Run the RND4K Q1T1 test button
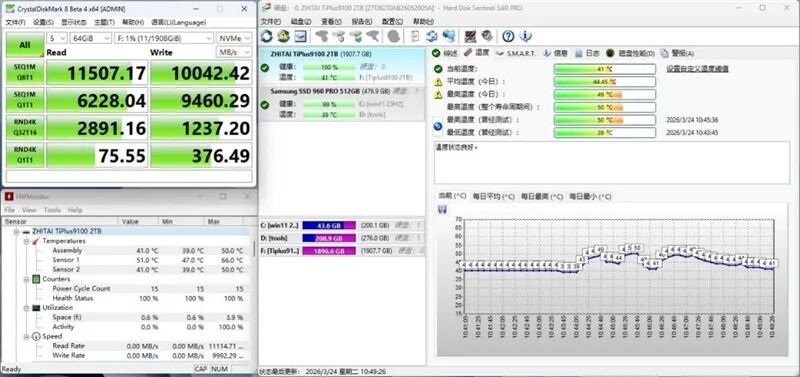The width and height of the screenshot is (800, 377). (24, 155)
